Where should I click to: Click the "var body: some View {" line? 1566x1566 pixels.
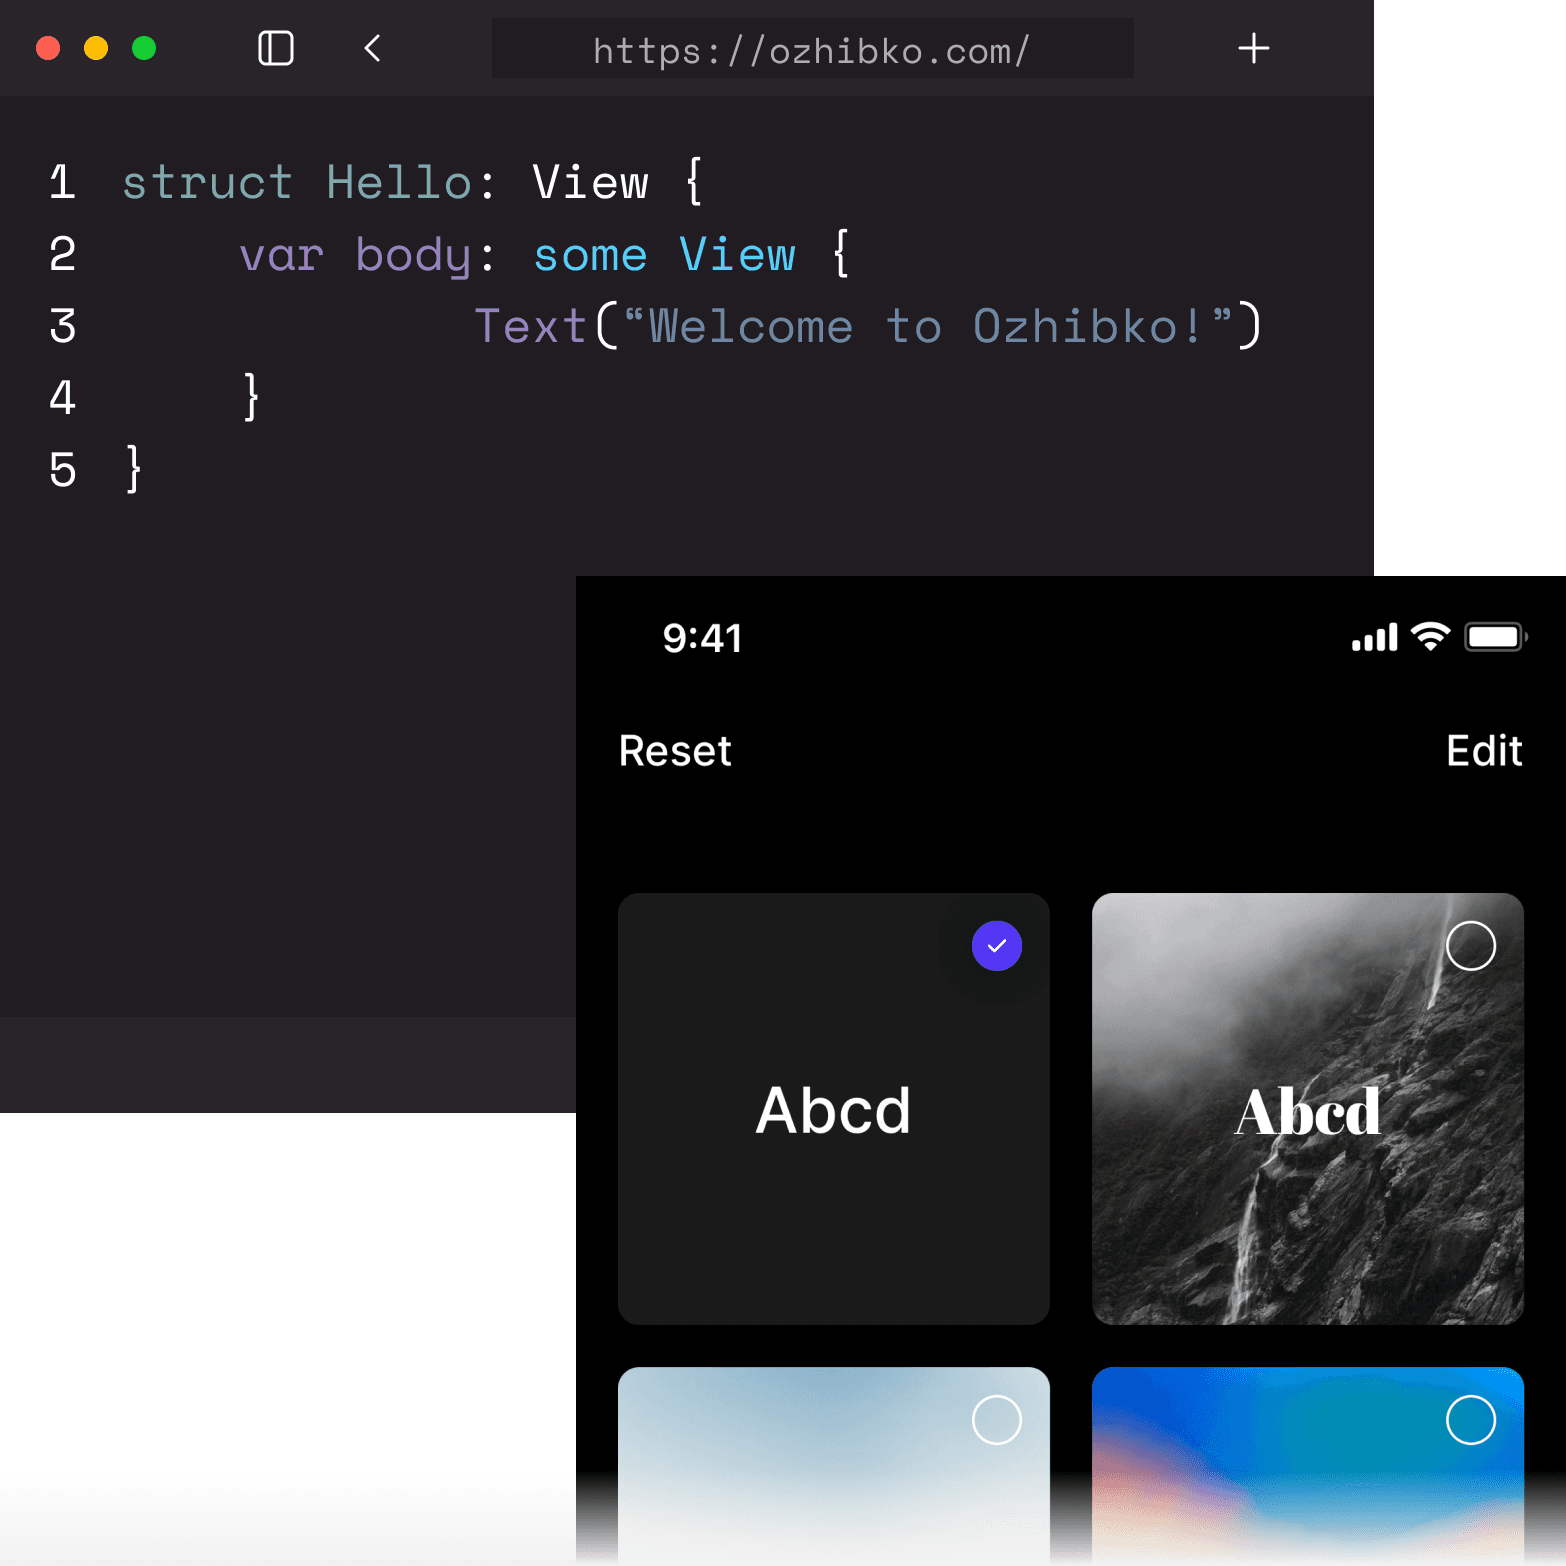[545, 255]
